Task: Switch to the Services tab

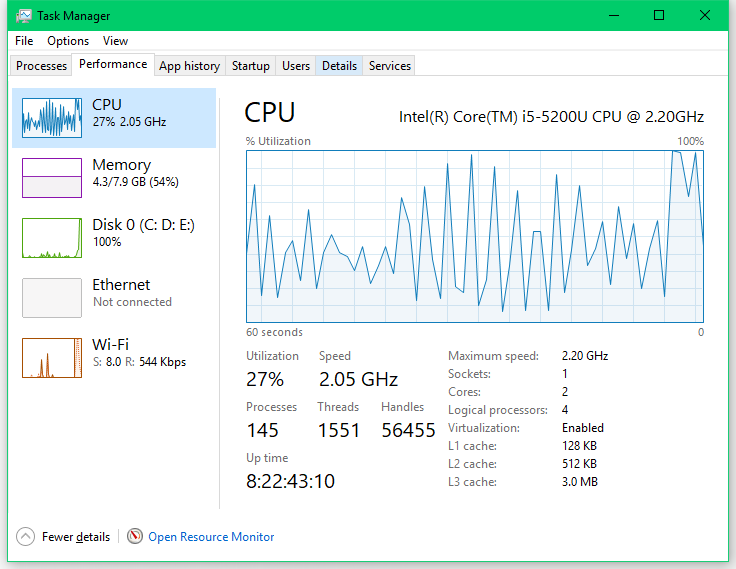Action: 390,66
